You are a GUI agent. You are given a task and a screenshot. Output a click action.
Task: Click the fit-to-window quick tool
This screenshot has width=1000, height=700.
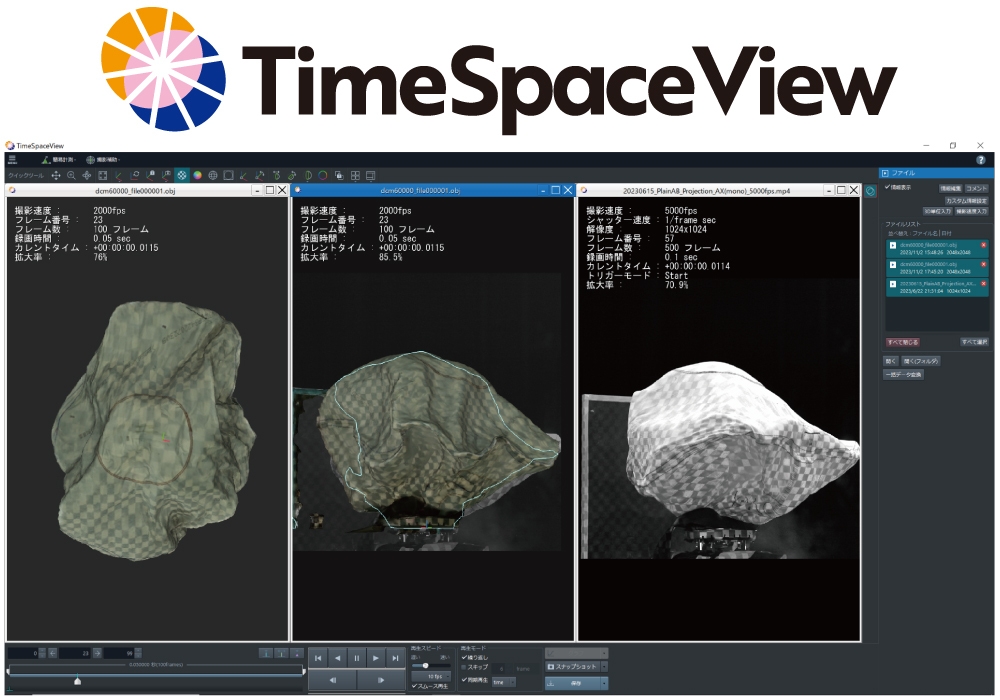102,174
